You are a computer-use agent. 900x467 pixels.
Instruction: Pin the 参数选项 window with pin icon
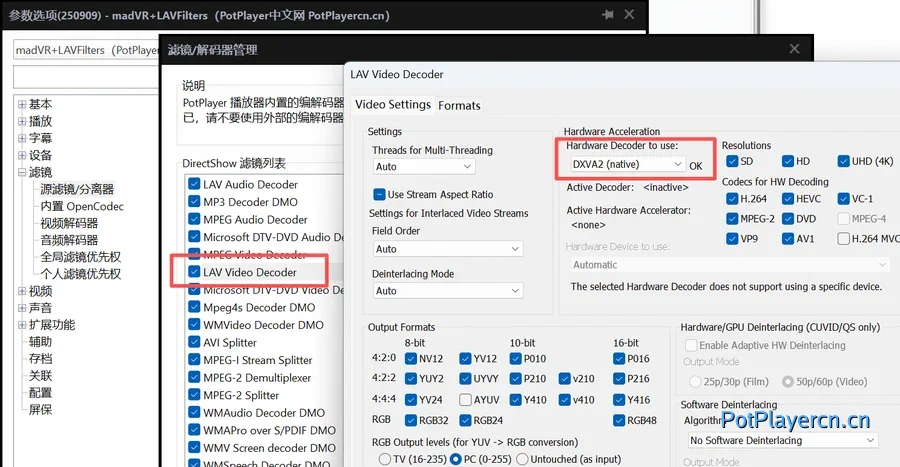(607, 15)
